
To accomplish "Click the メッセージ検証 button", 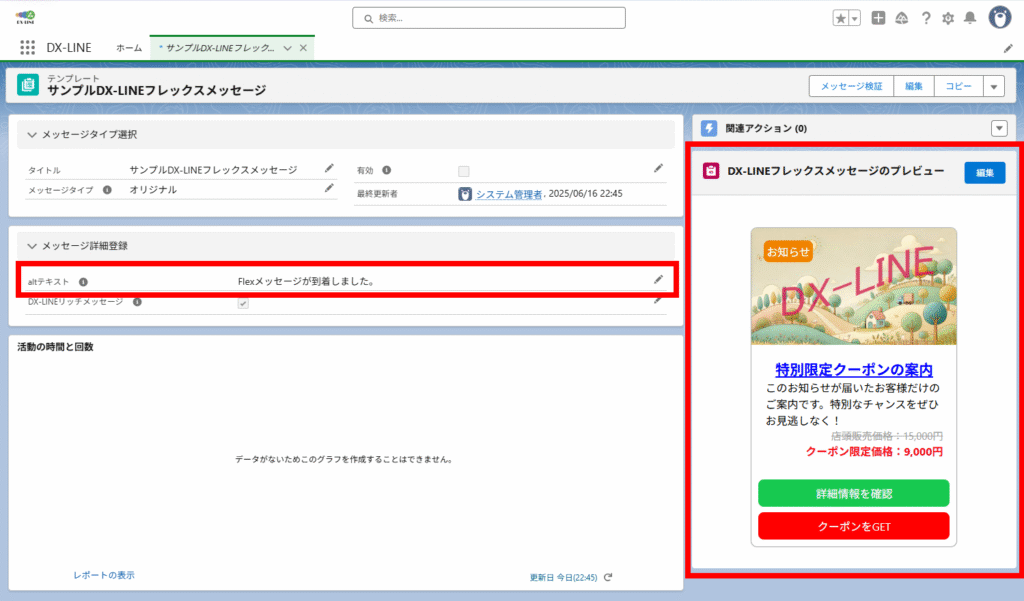I will [851, 87].
